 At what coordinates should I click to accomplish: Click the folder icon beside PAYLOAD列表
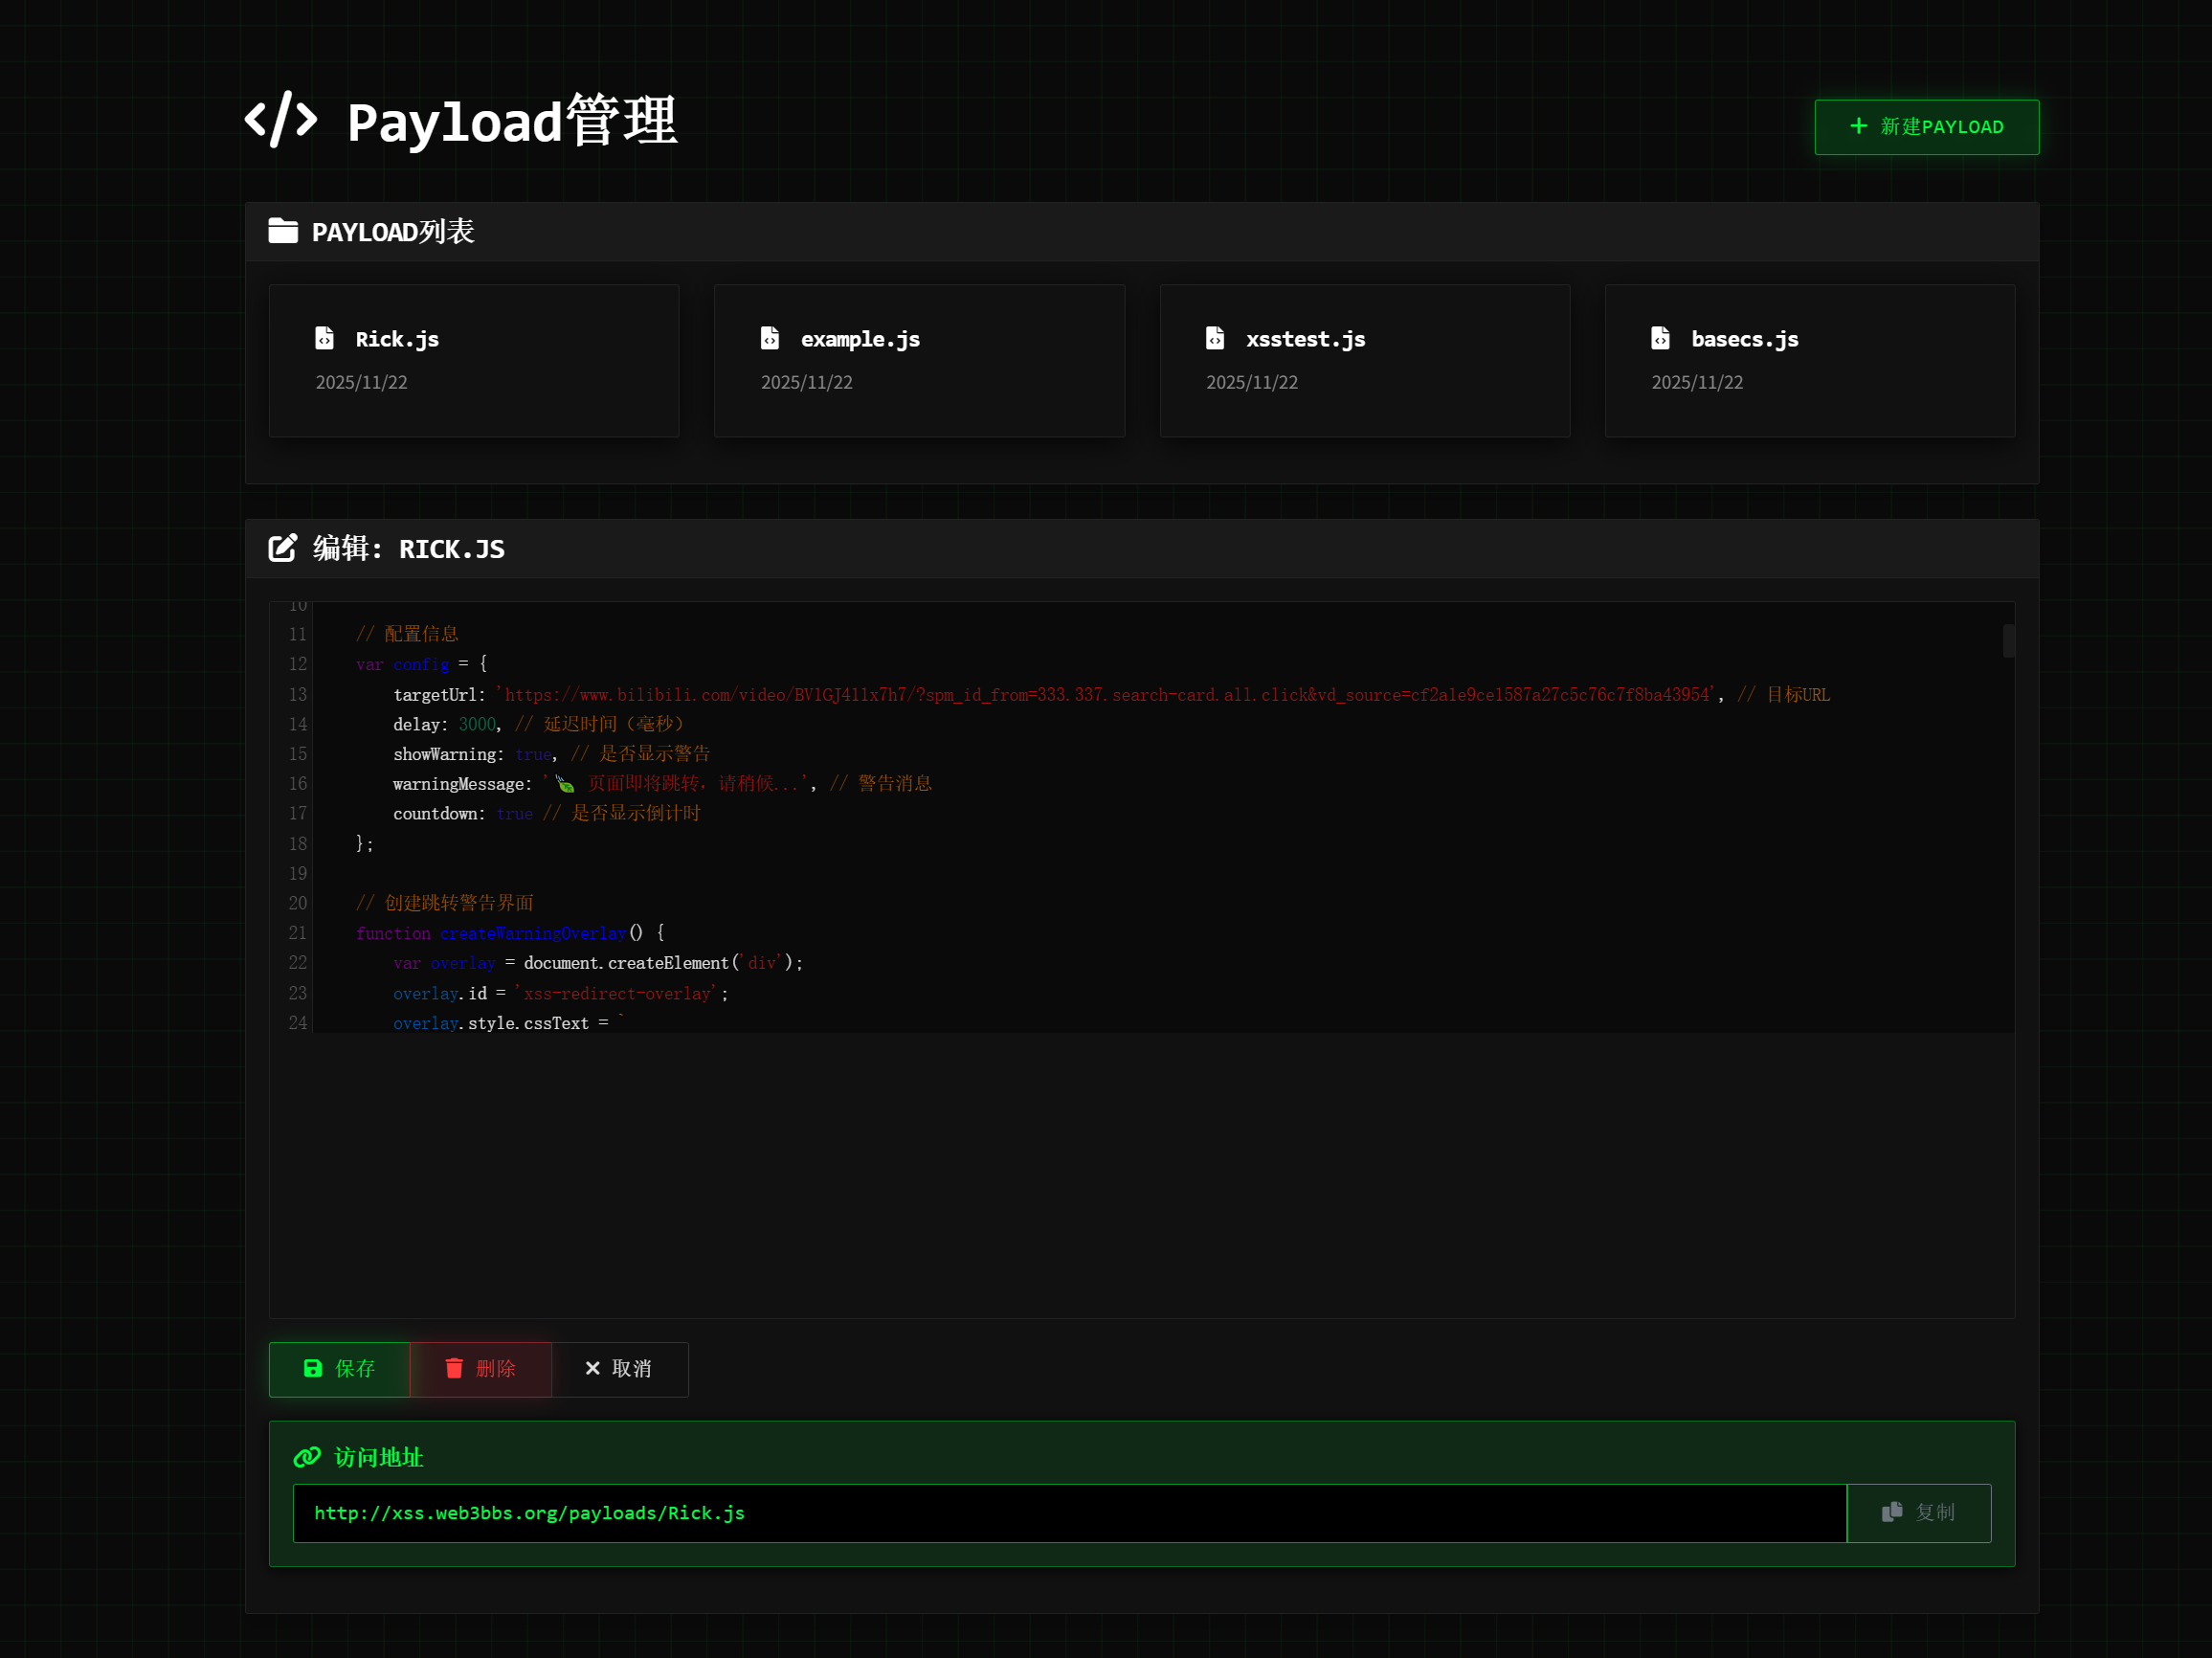coord(284,230)
